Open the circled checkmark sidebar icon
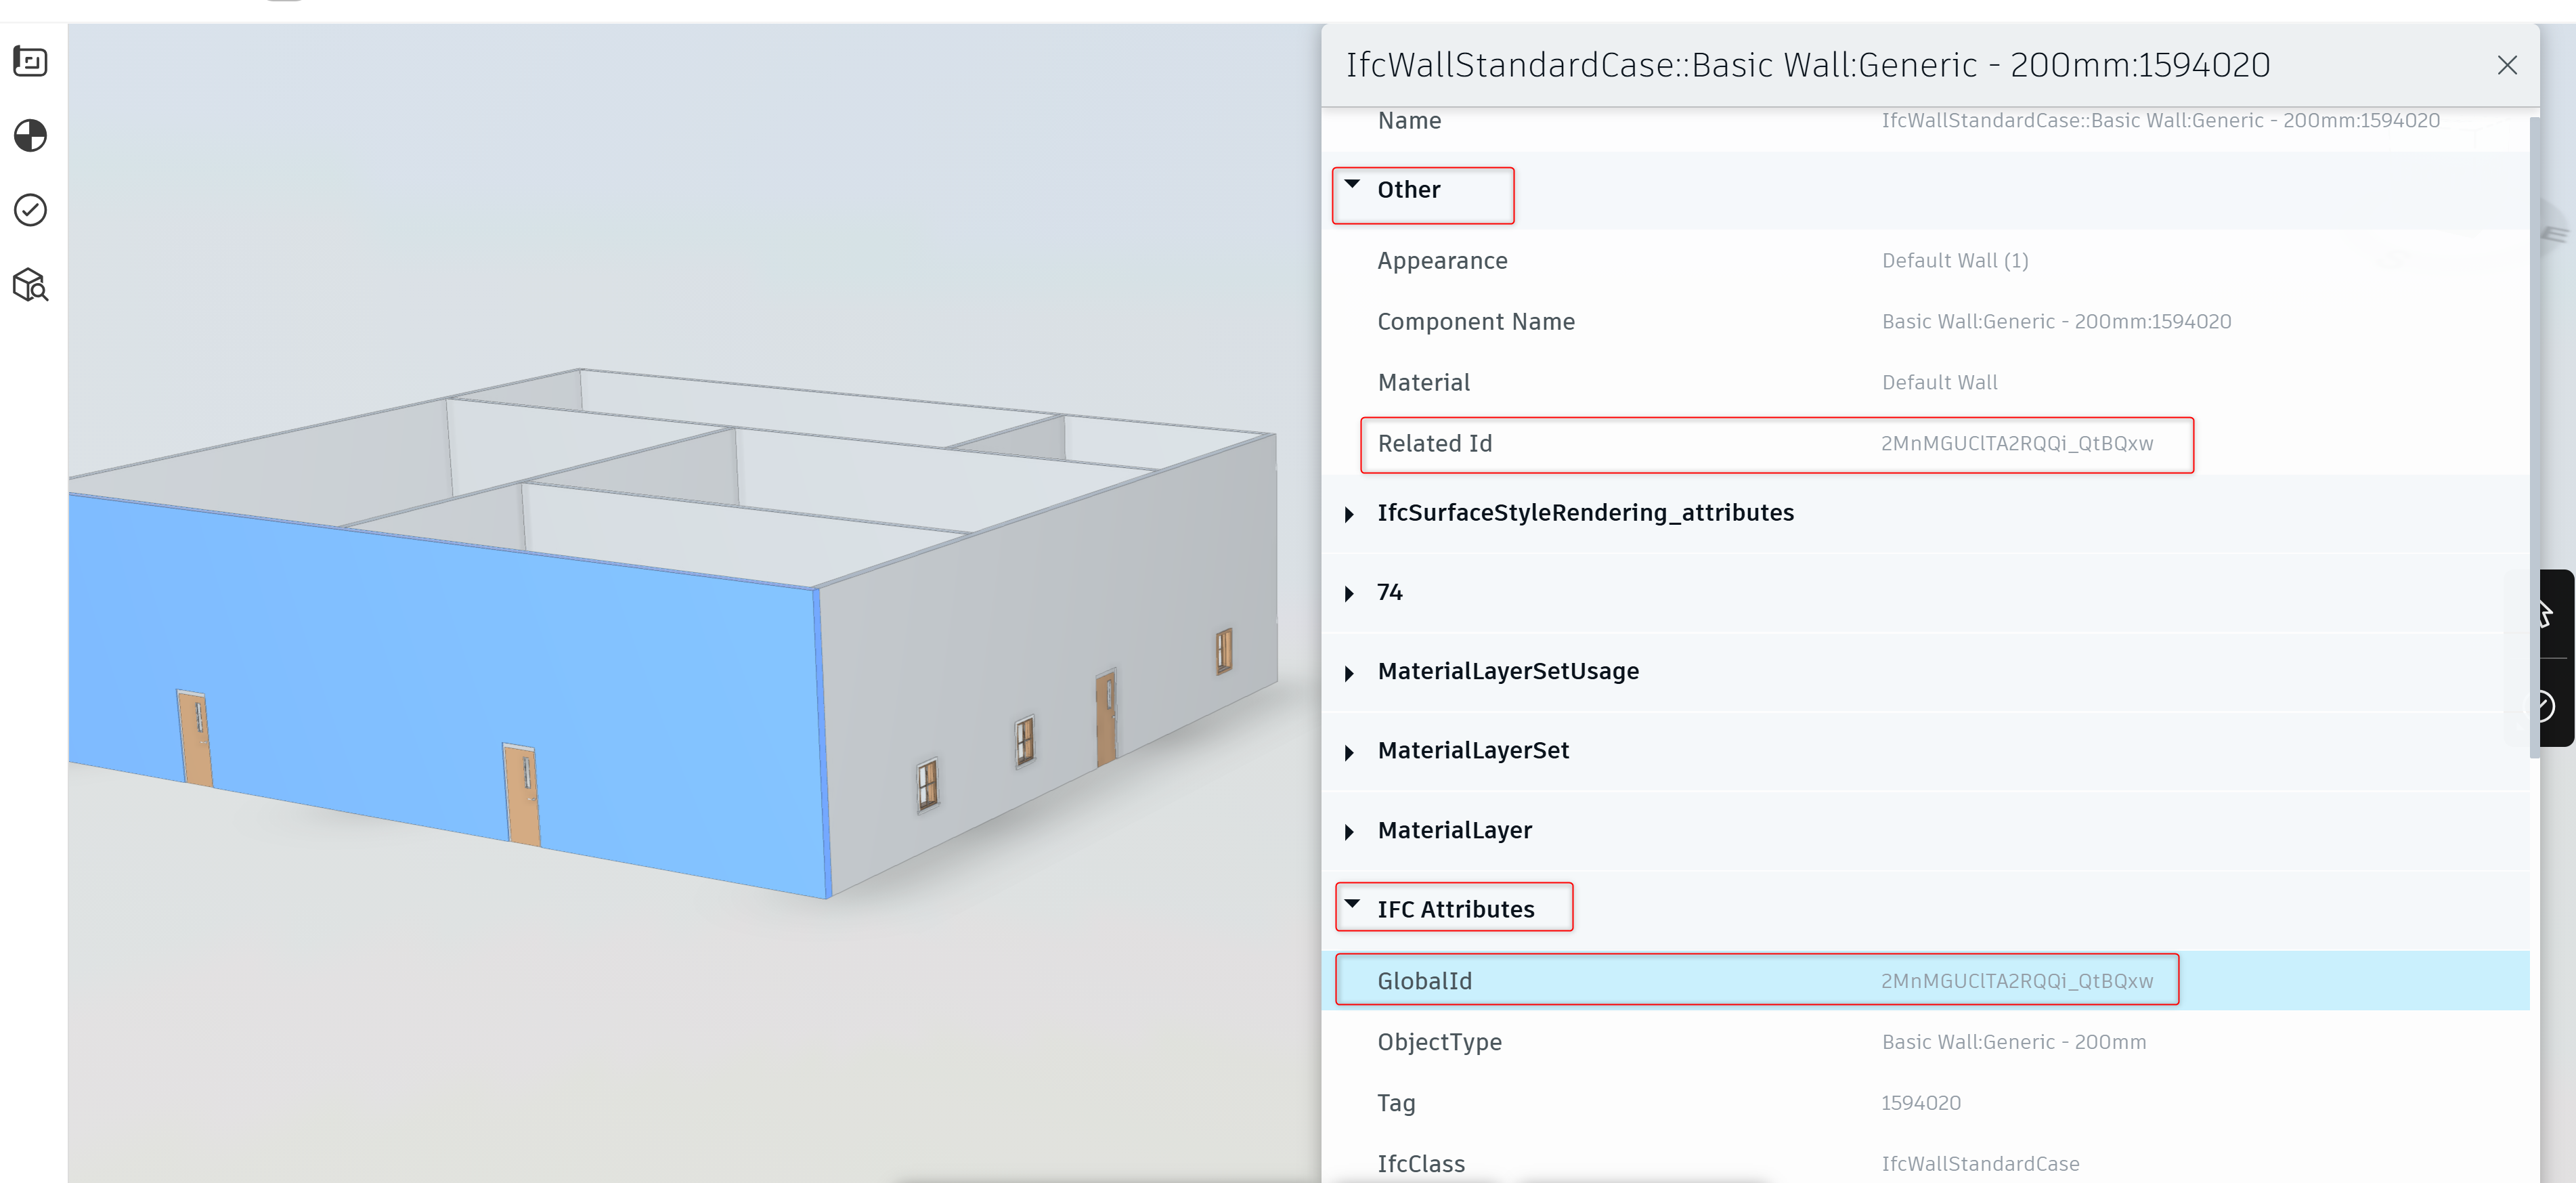 coord(30,210)
